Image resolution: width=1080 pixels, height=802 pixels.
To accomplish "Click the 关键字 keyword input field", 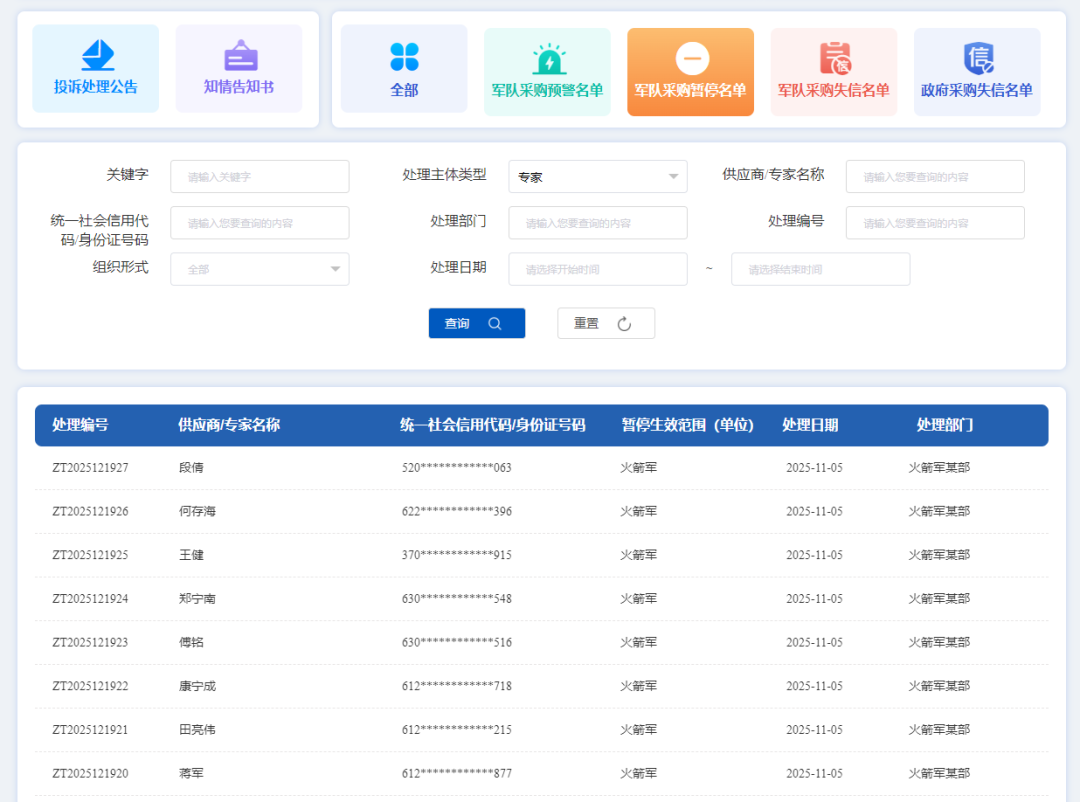I will point(259,176).
